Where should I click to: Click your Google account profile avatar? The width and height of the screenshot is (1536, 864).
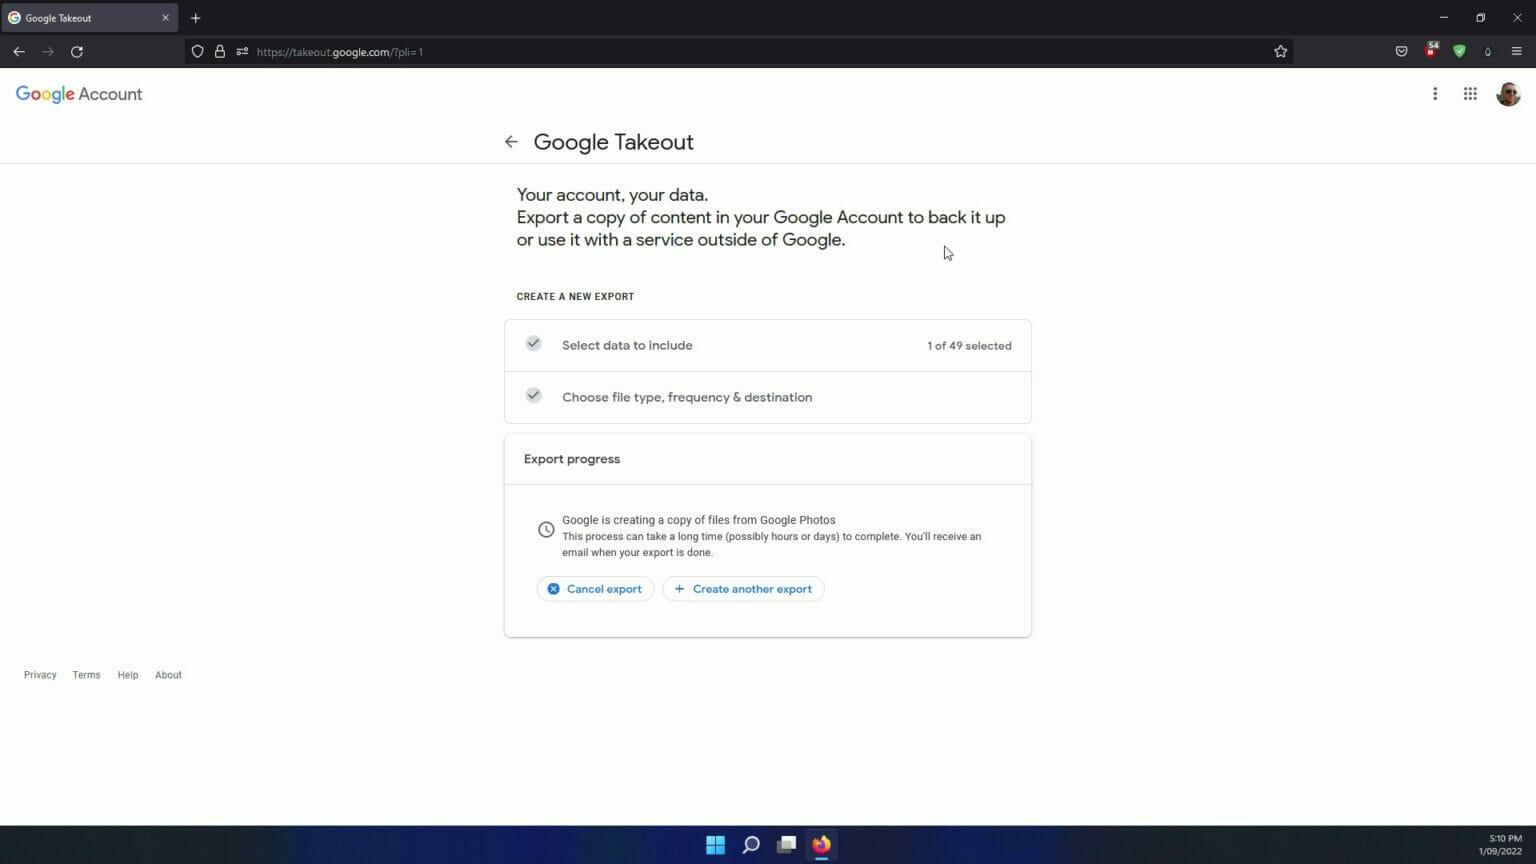coord(1508,93)
